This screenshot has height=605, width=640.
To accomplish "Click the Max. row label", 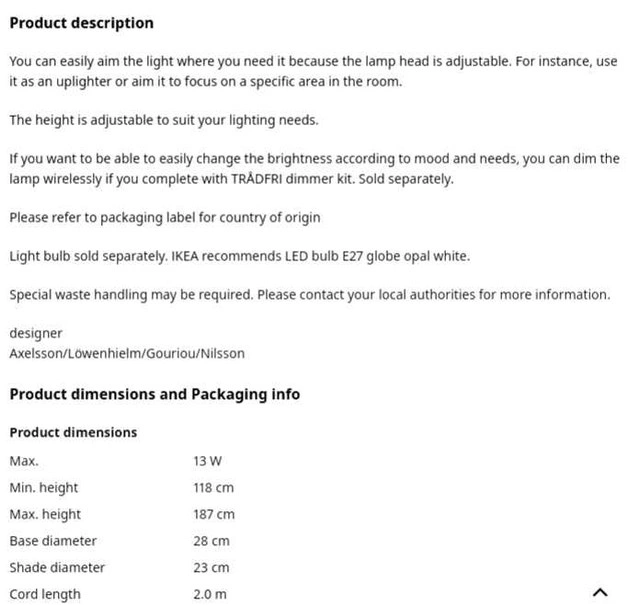I will point(24,461).
